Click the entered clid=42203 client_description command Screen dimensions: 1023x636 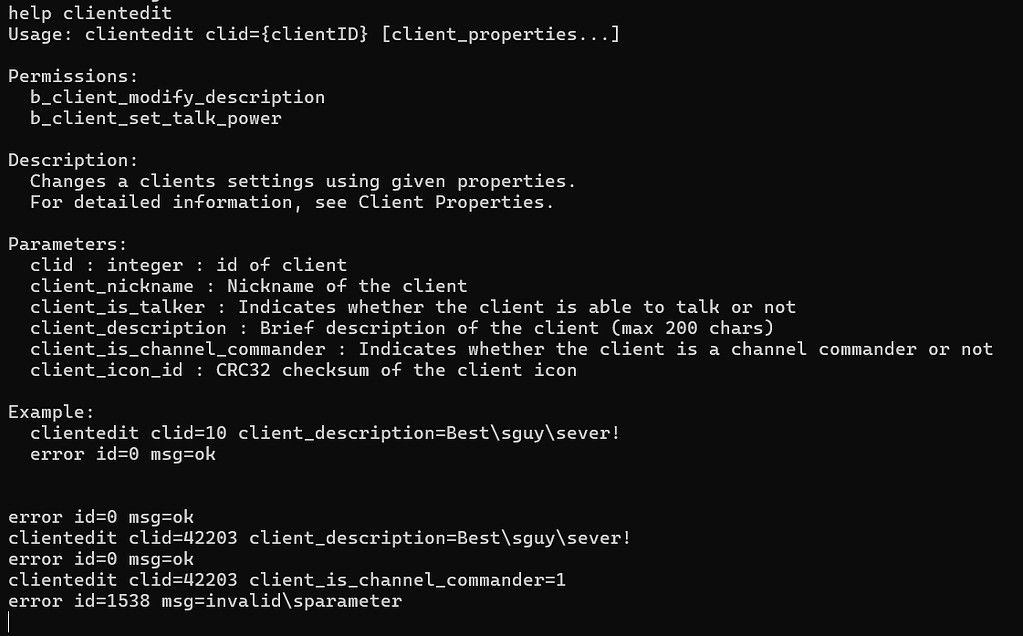(319, 538)
